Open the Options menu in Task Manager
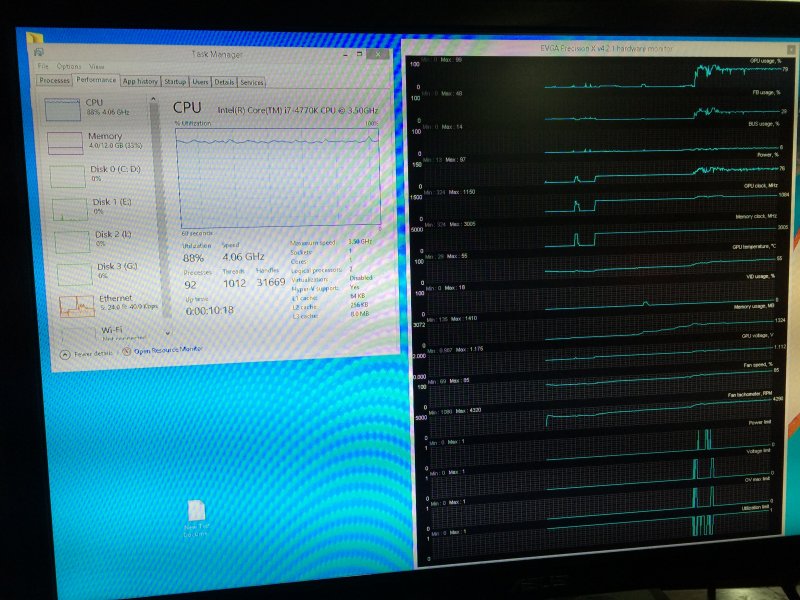Screen dimensions: 800x600 (69, 66)
